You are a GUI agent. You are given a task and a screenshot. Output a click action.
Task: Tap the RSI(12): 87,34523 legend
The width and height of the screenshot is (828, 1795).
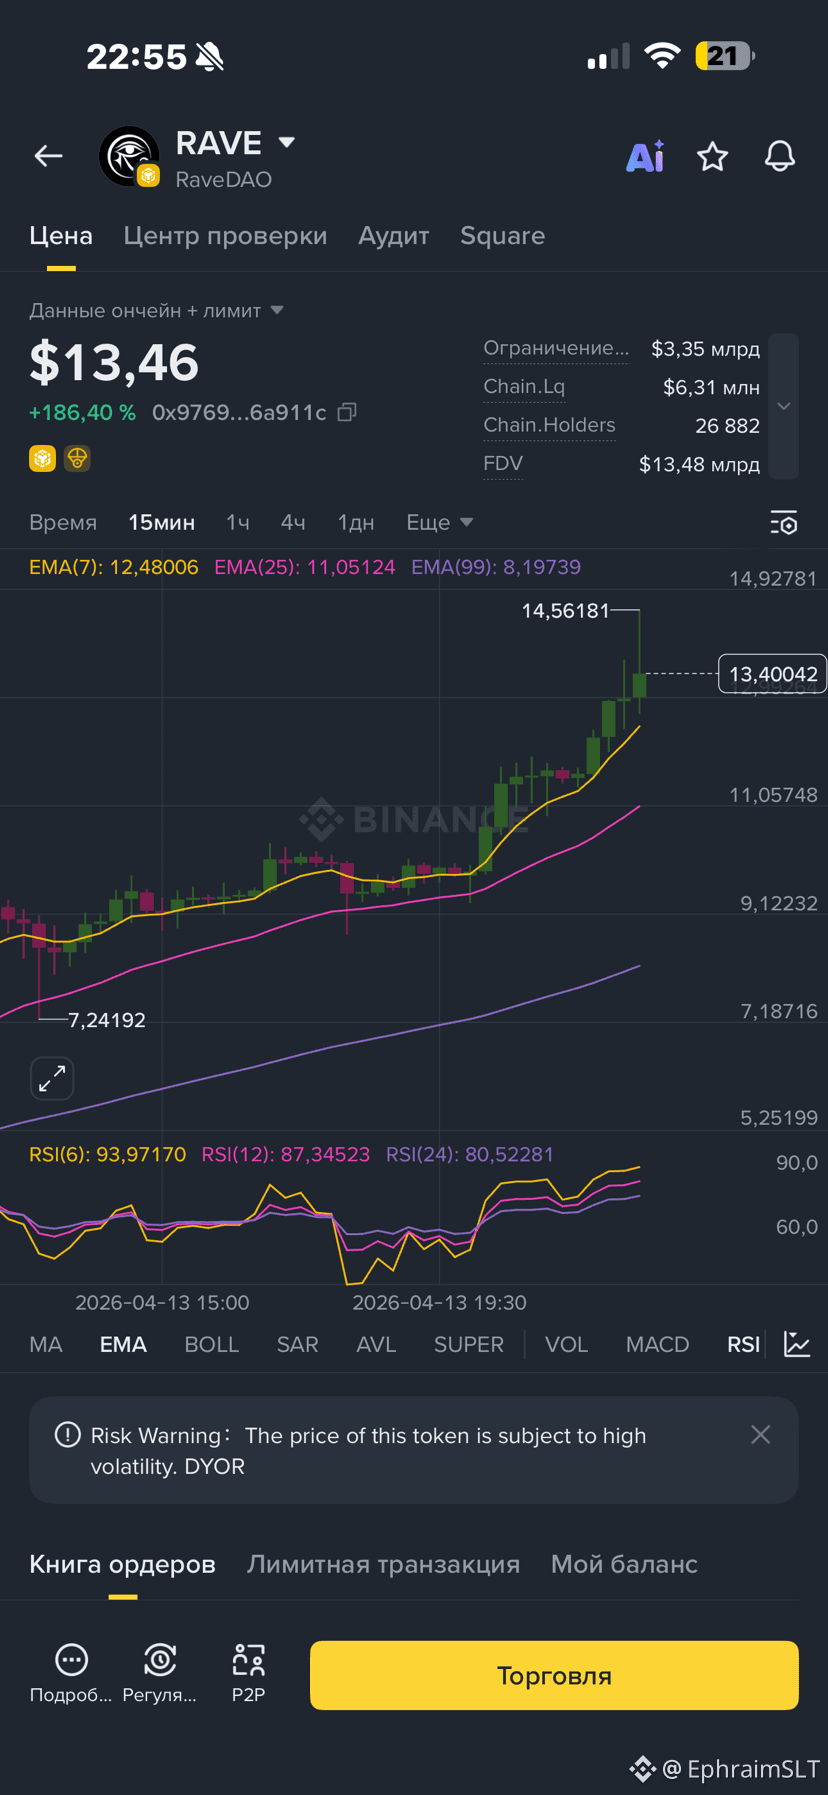[285, 1154]
